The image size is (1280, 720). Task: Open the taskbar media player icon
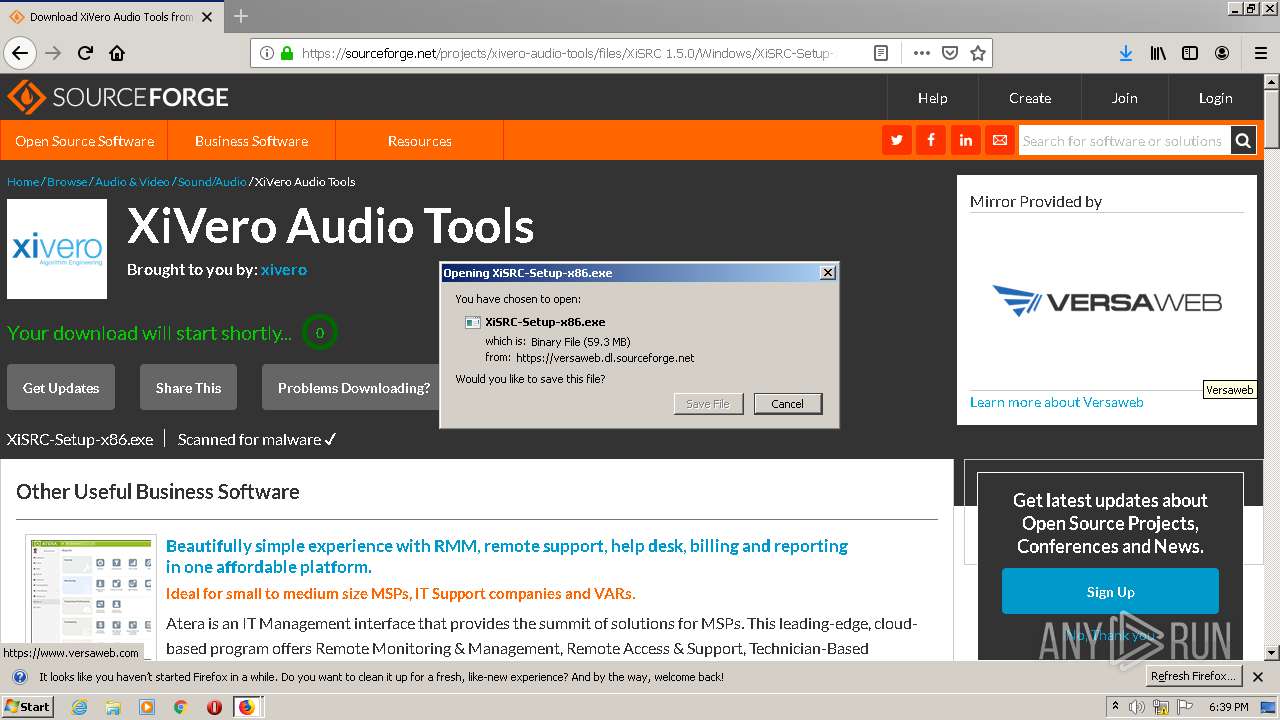click(x=147, y=707)
